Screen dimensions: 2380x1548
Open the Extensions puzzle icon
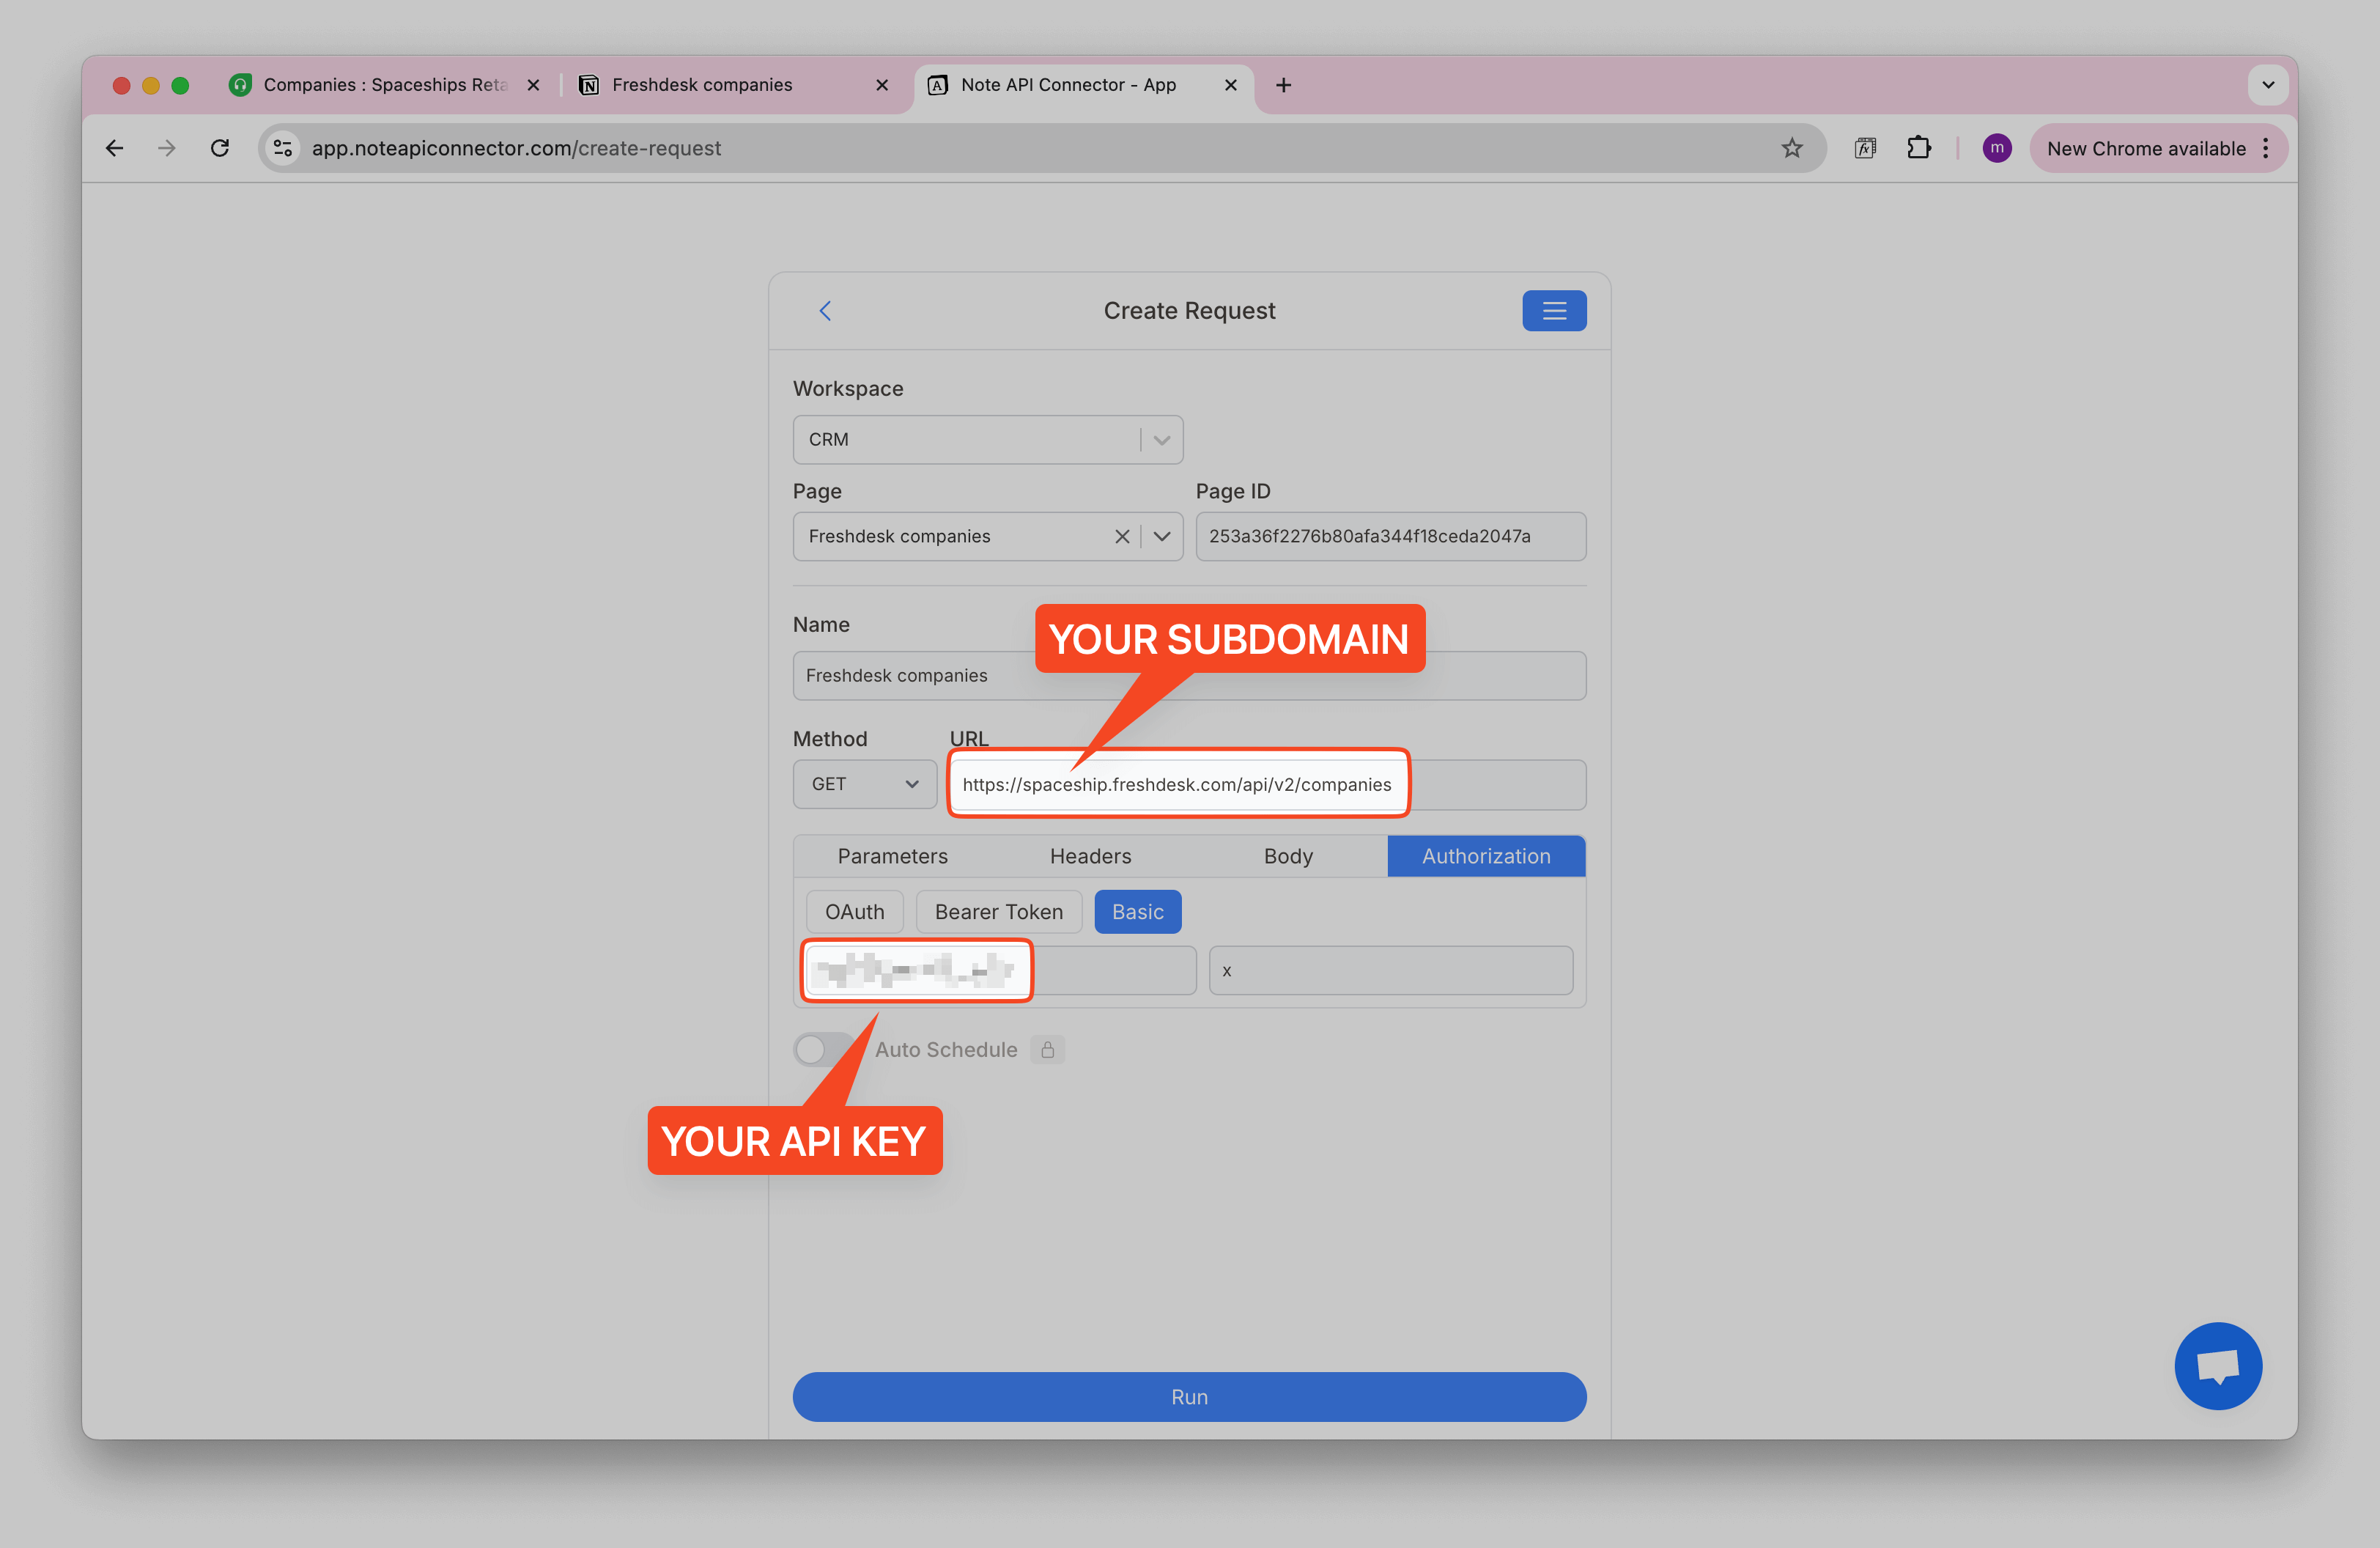click(x=1918, y=148)
